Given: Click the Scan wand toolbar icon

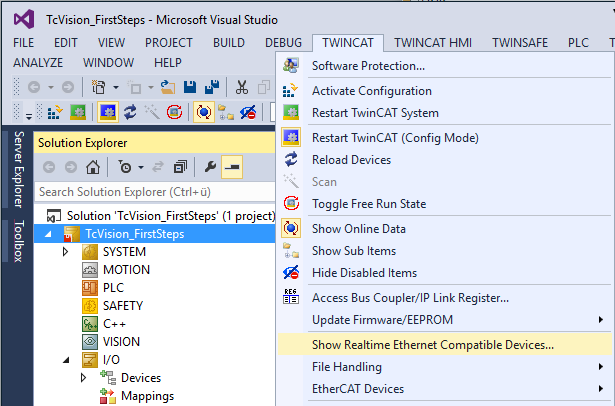Looking at the screenshot, I should [152, 113].
